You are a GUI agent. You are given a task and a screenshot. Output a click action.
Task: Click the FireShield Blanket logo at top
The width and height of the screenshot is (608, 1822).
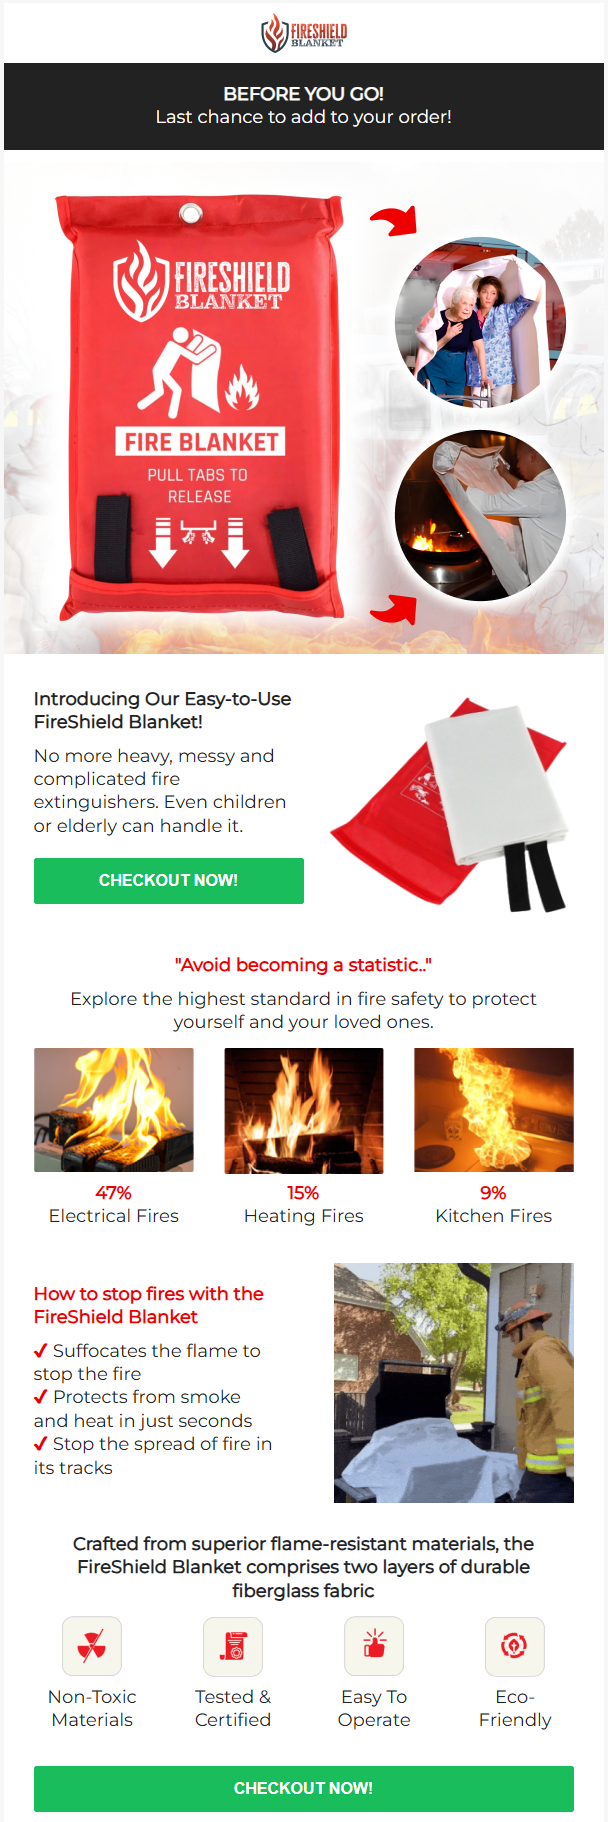tap(304, 33)
